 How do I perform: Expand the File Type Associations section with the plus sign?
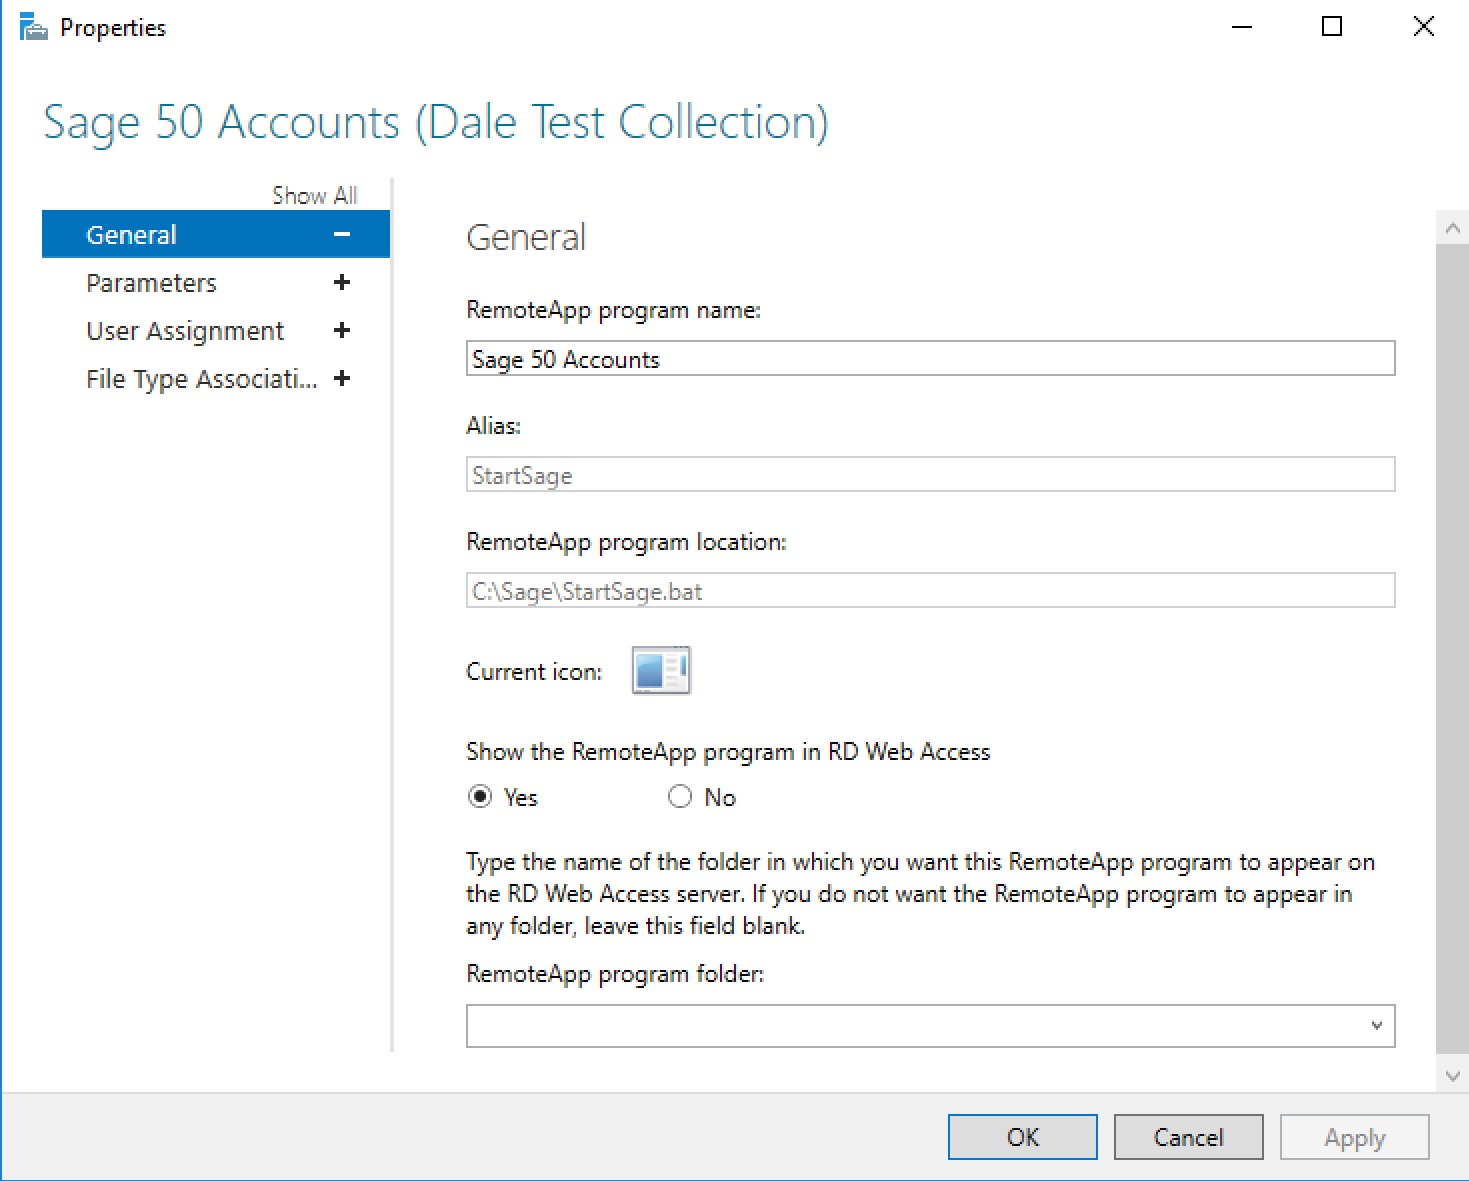click(342, 379)
